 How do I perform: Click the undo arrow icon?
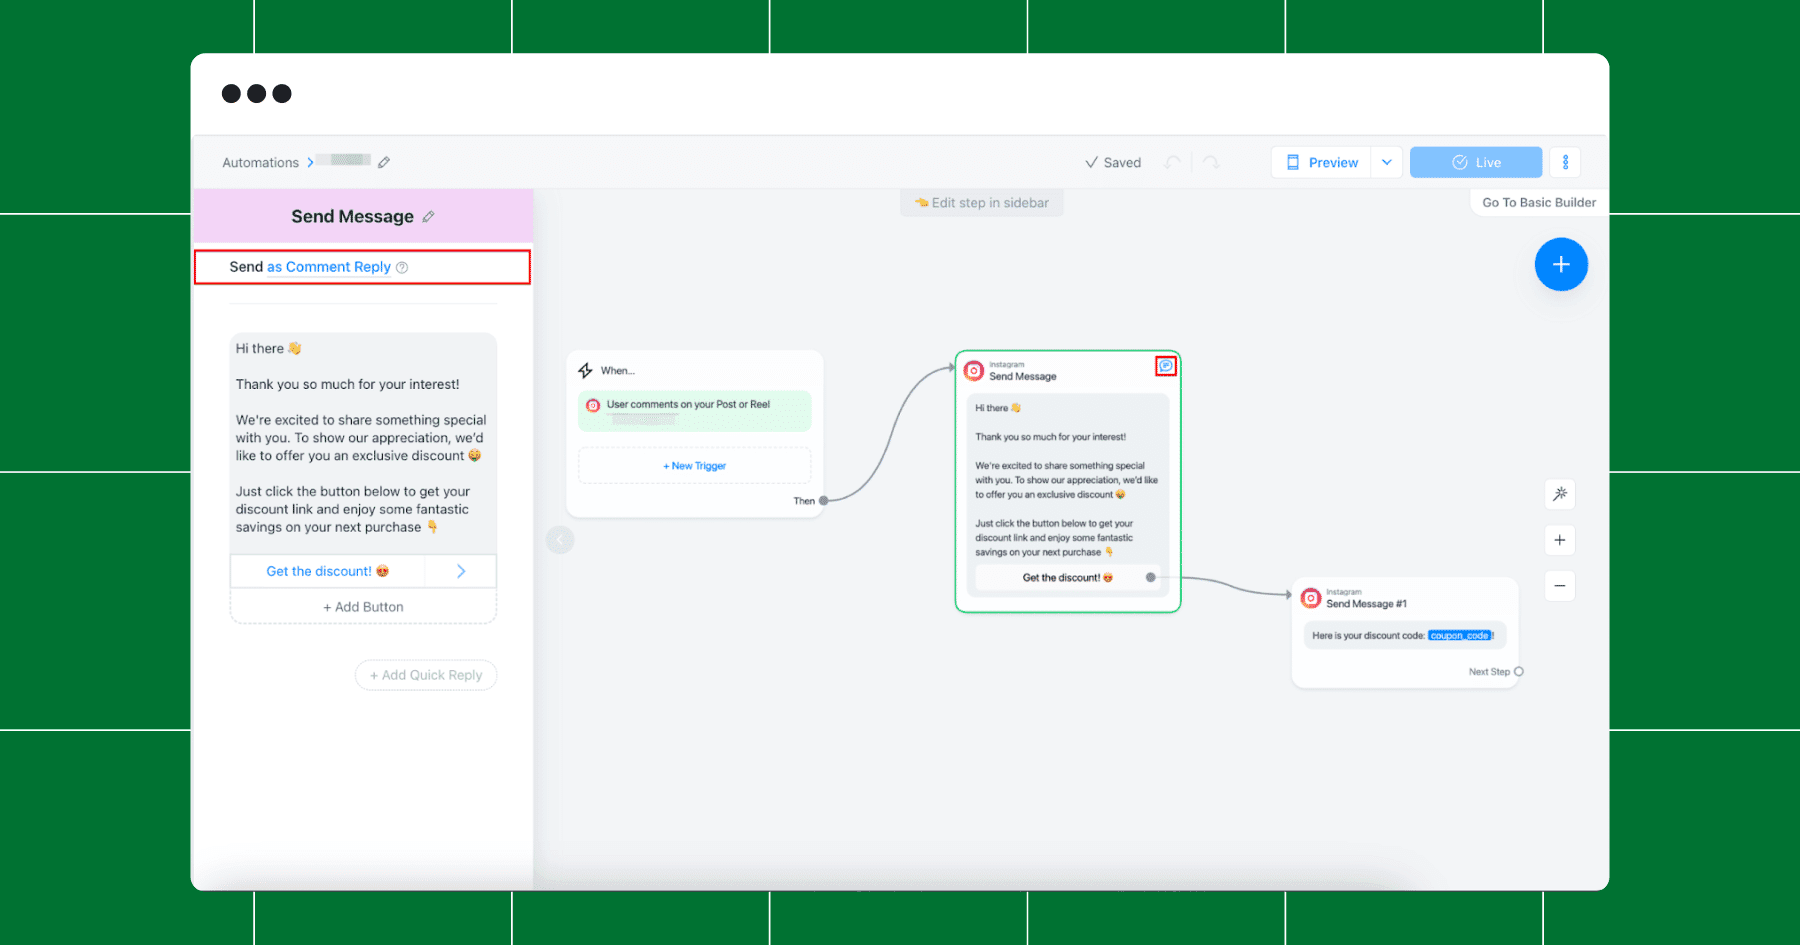1173,162
